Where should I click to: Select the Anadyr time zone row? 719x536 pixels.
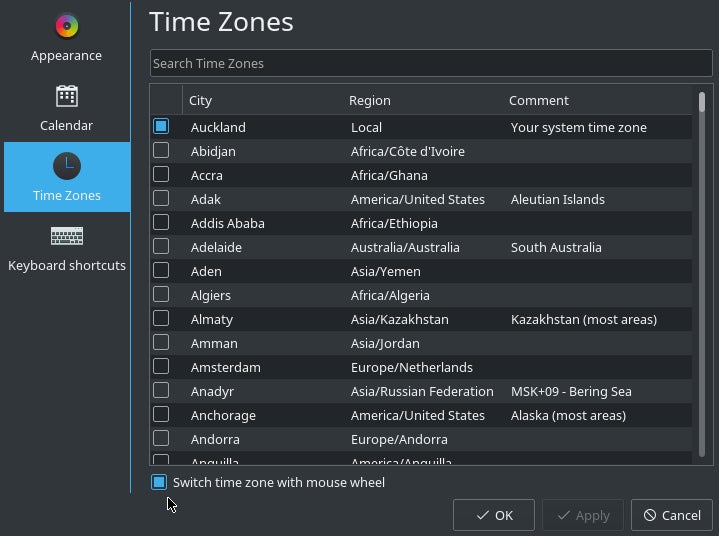point(420,391)
